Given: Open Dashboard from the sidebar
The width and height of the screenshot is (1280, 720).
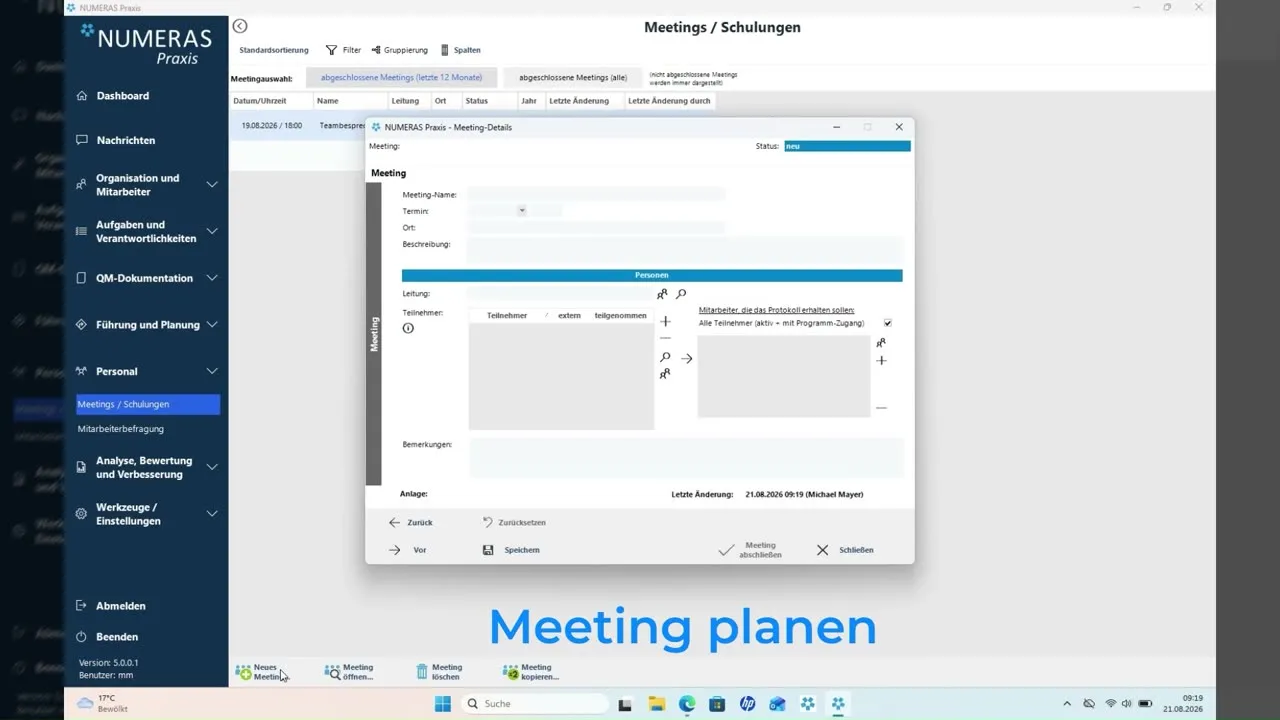Looking at the screenshot, I should click(122, 96).
